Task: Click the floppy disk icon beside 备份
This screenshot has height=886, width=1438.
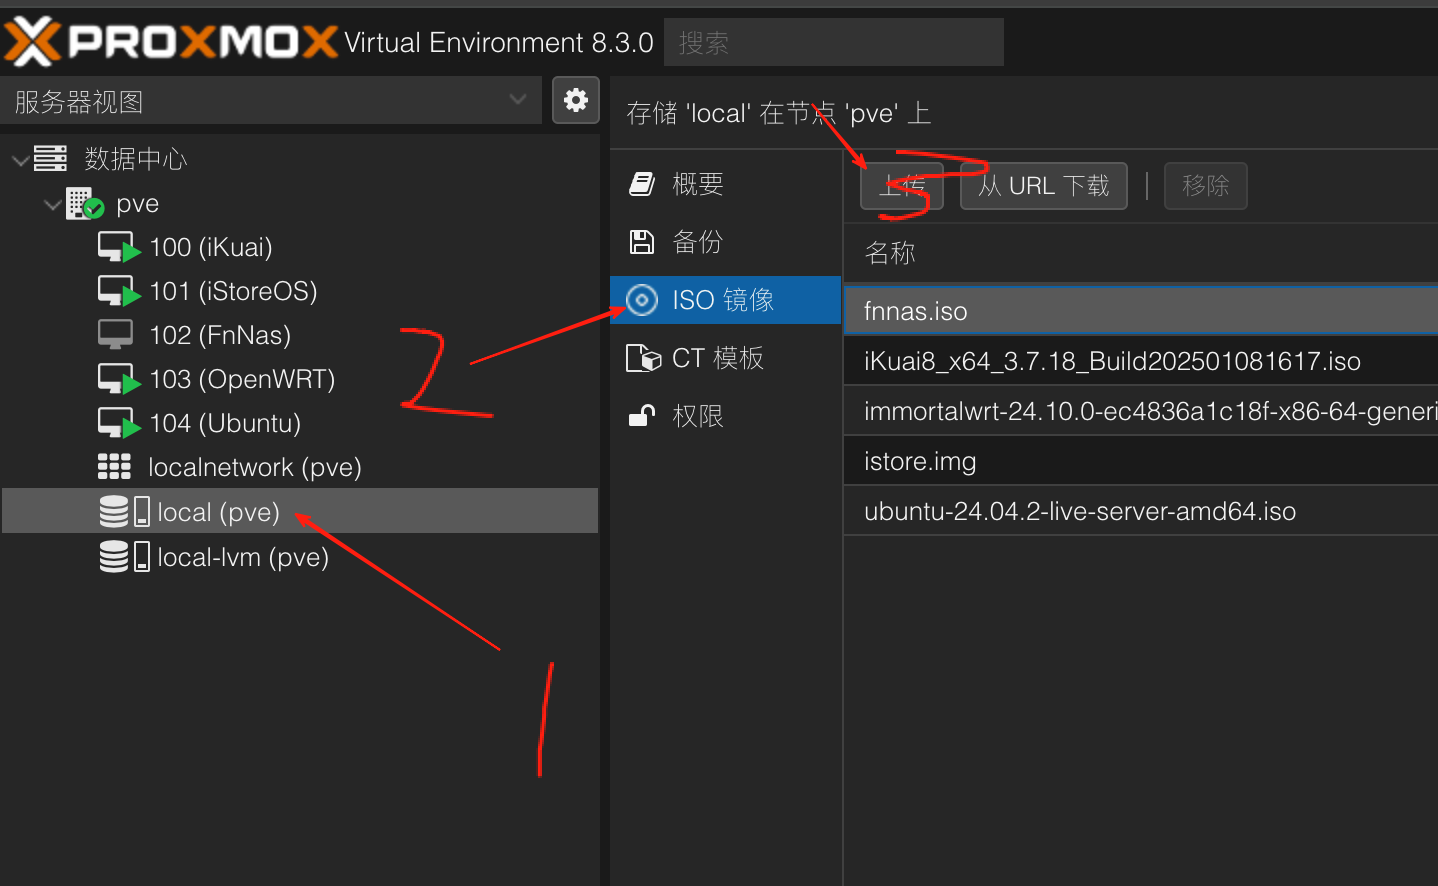Action: click(x=641, y=242)
